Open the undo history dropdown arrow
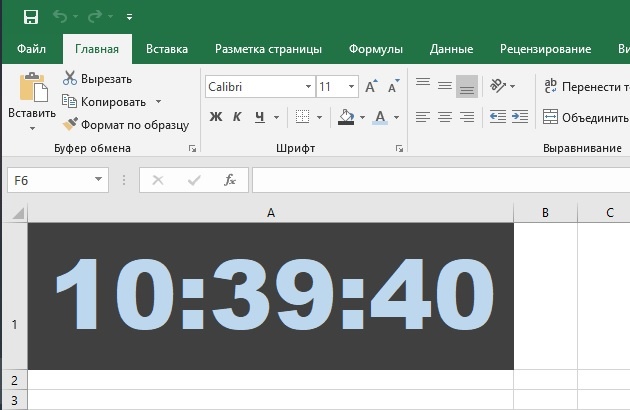Screen dimensions: 630x410 coord(76,16)
